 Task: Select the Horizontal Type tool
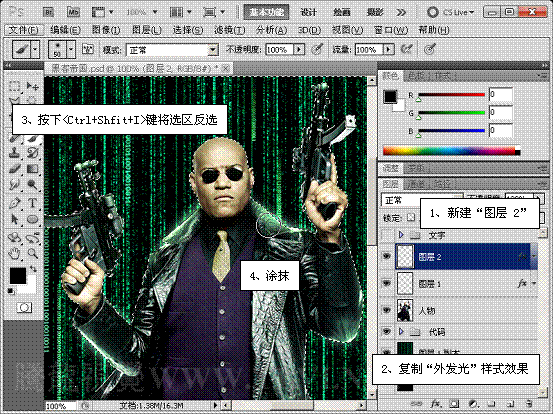[x=32, y=203]
